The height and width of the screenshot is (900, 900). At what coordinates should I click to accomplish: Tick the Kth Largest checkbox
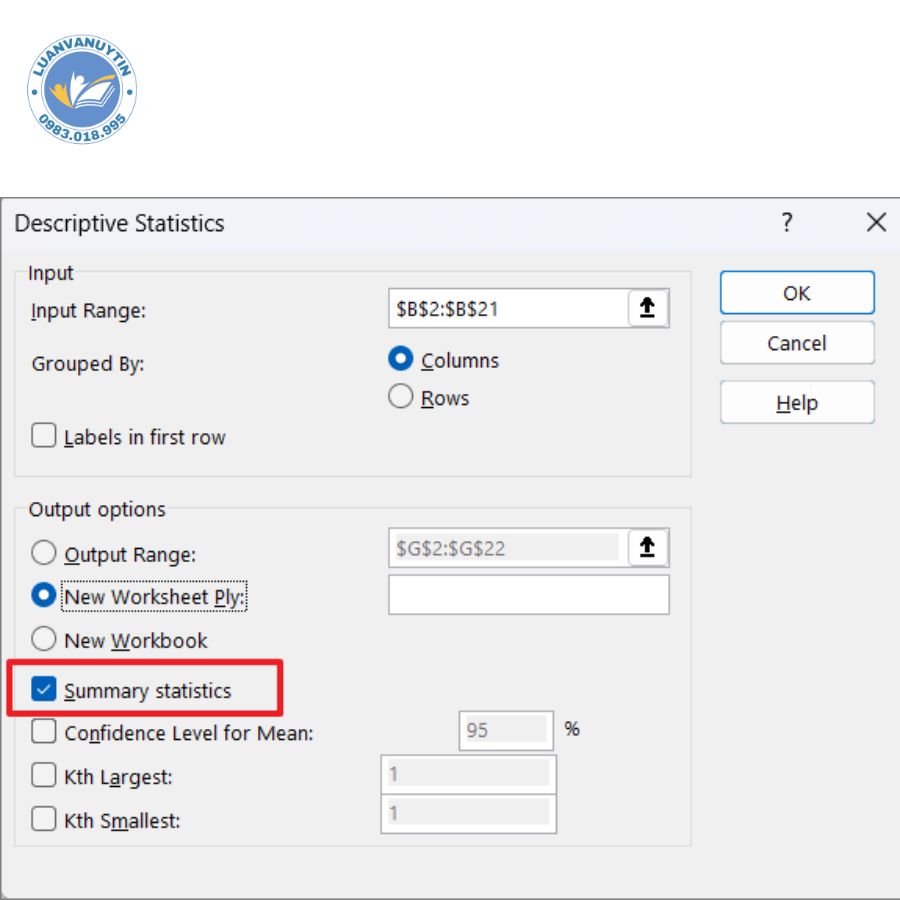pyautogui.click(x=44, y=775)
